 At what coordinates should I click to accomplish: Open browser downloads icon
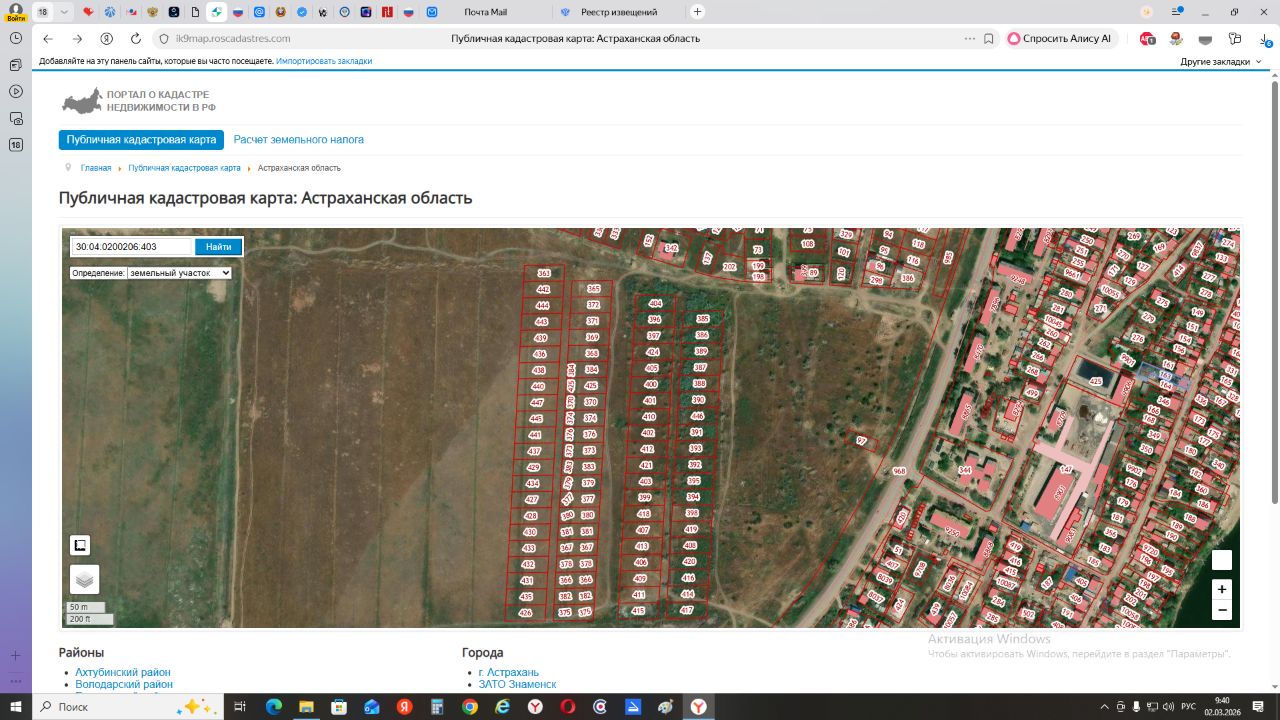[x=1266, y=38]
